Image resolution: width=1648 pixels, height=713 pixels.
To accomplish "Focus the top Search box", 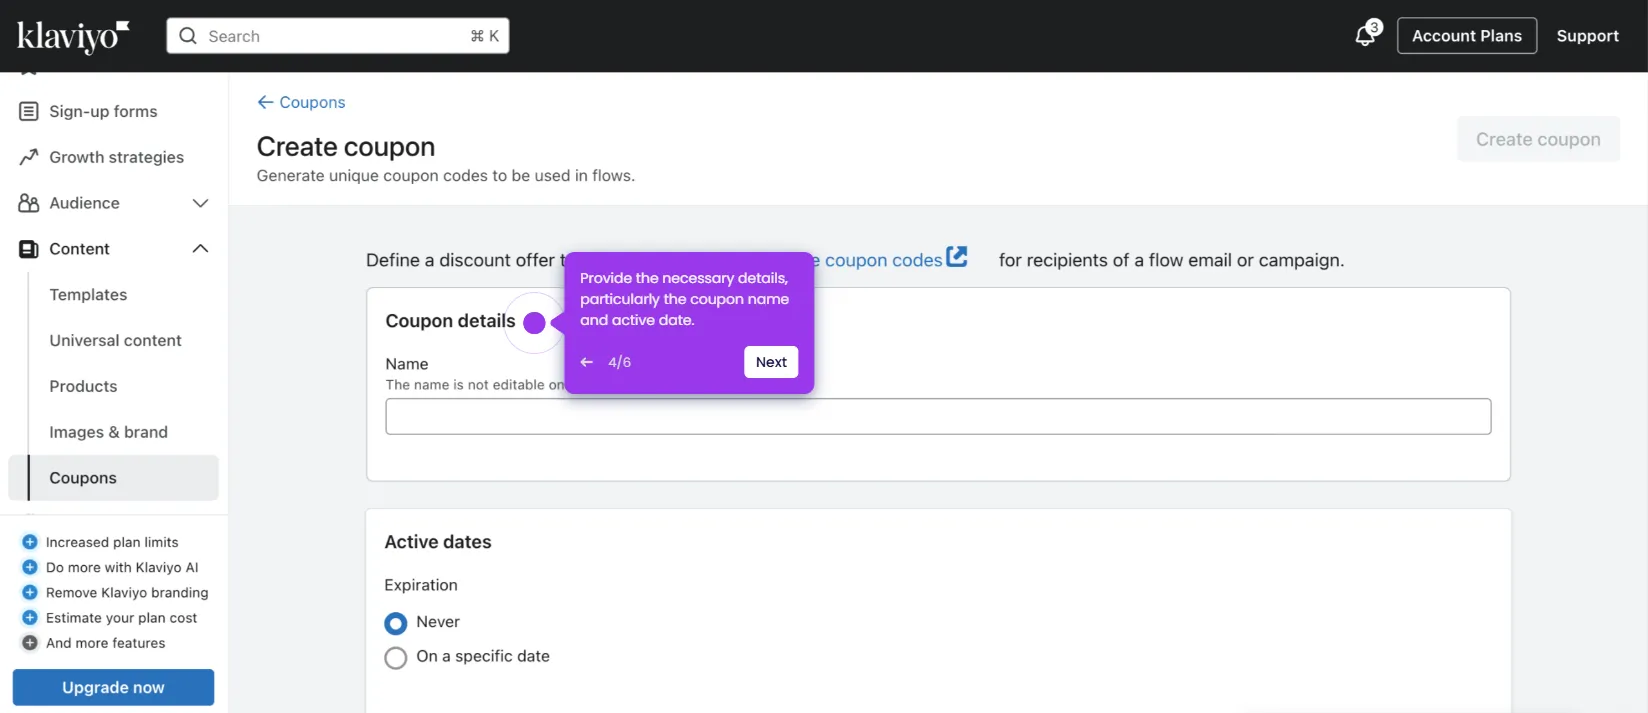I will [338, 36].
